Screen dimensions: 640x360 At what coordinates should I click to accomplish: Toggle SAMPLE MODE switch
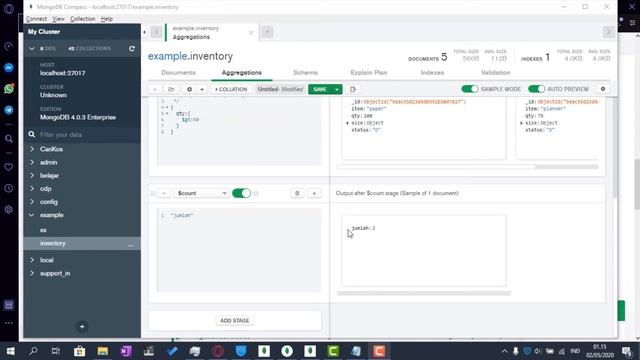(x=469, y=89)
